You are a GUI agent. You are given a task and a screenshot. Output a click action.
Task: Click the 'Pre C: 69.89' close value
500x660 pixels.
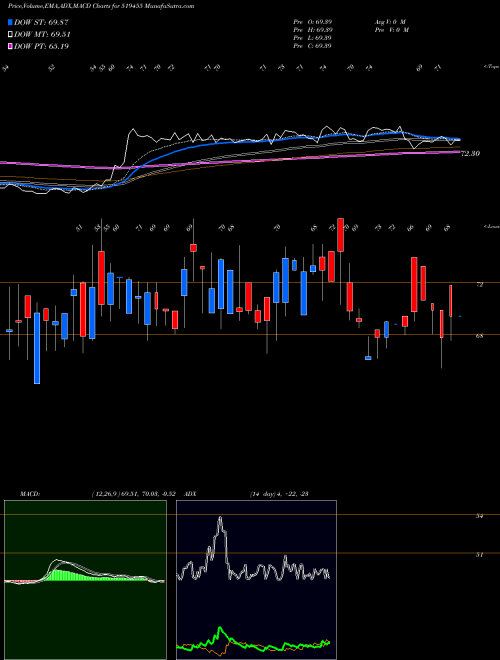[x=313, y=46]
